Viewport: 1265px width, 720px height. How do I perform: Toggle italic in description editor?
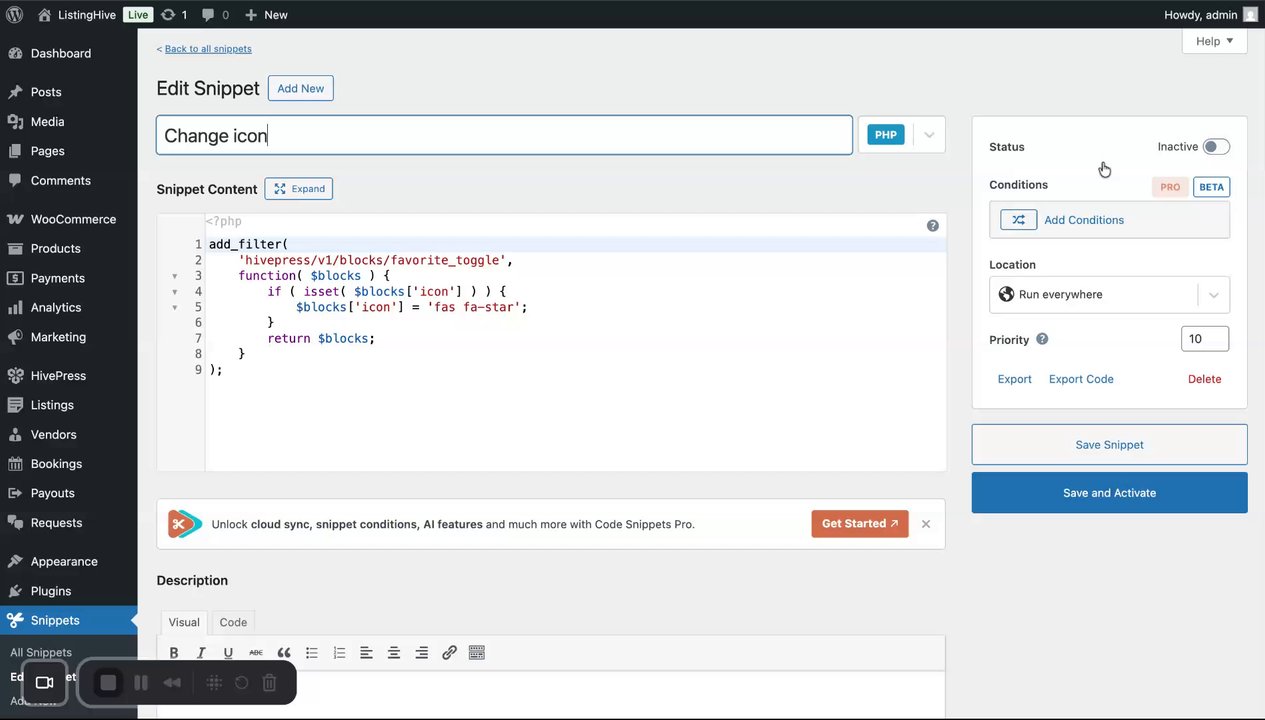pos(201,653)
